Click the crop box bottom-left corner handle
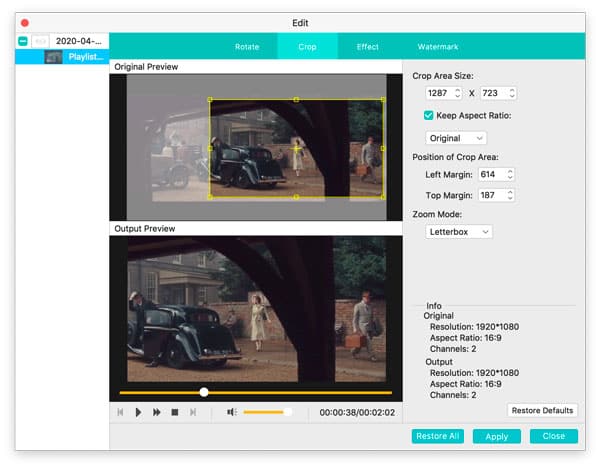The height and width of the screenshot is (468, 600). [210, 197]
